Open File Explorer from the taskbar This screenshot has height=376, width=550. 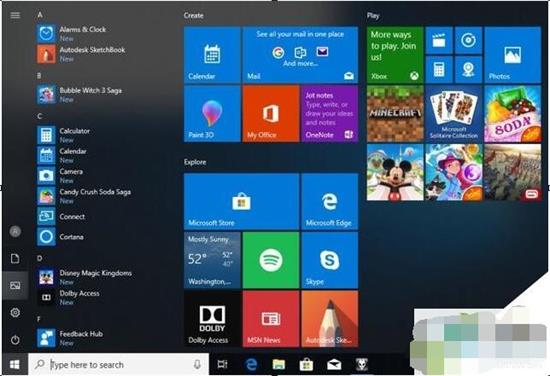click(x=279, y=364)
